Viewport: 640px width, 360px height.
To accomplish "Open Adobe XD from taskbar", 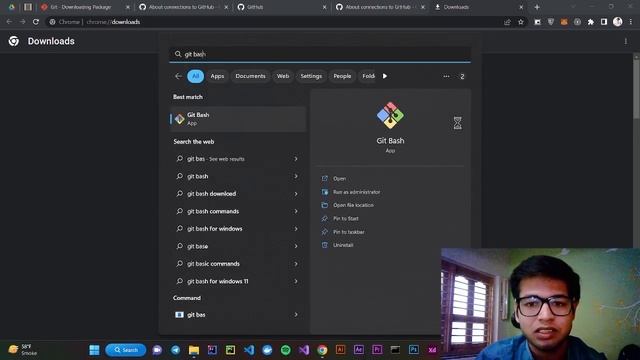I will 432,349.
